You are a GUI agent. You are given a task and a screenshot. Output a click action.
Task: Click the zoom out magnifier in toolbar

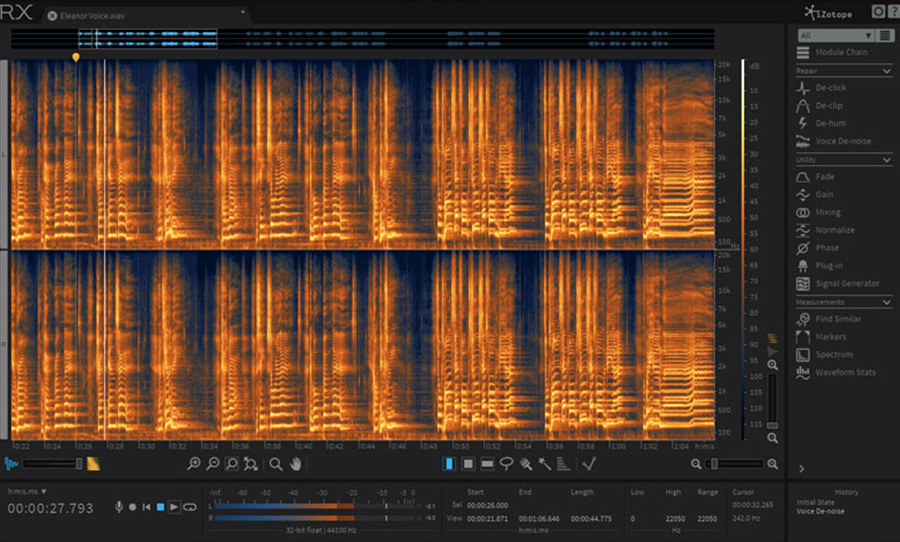point(213,464)
